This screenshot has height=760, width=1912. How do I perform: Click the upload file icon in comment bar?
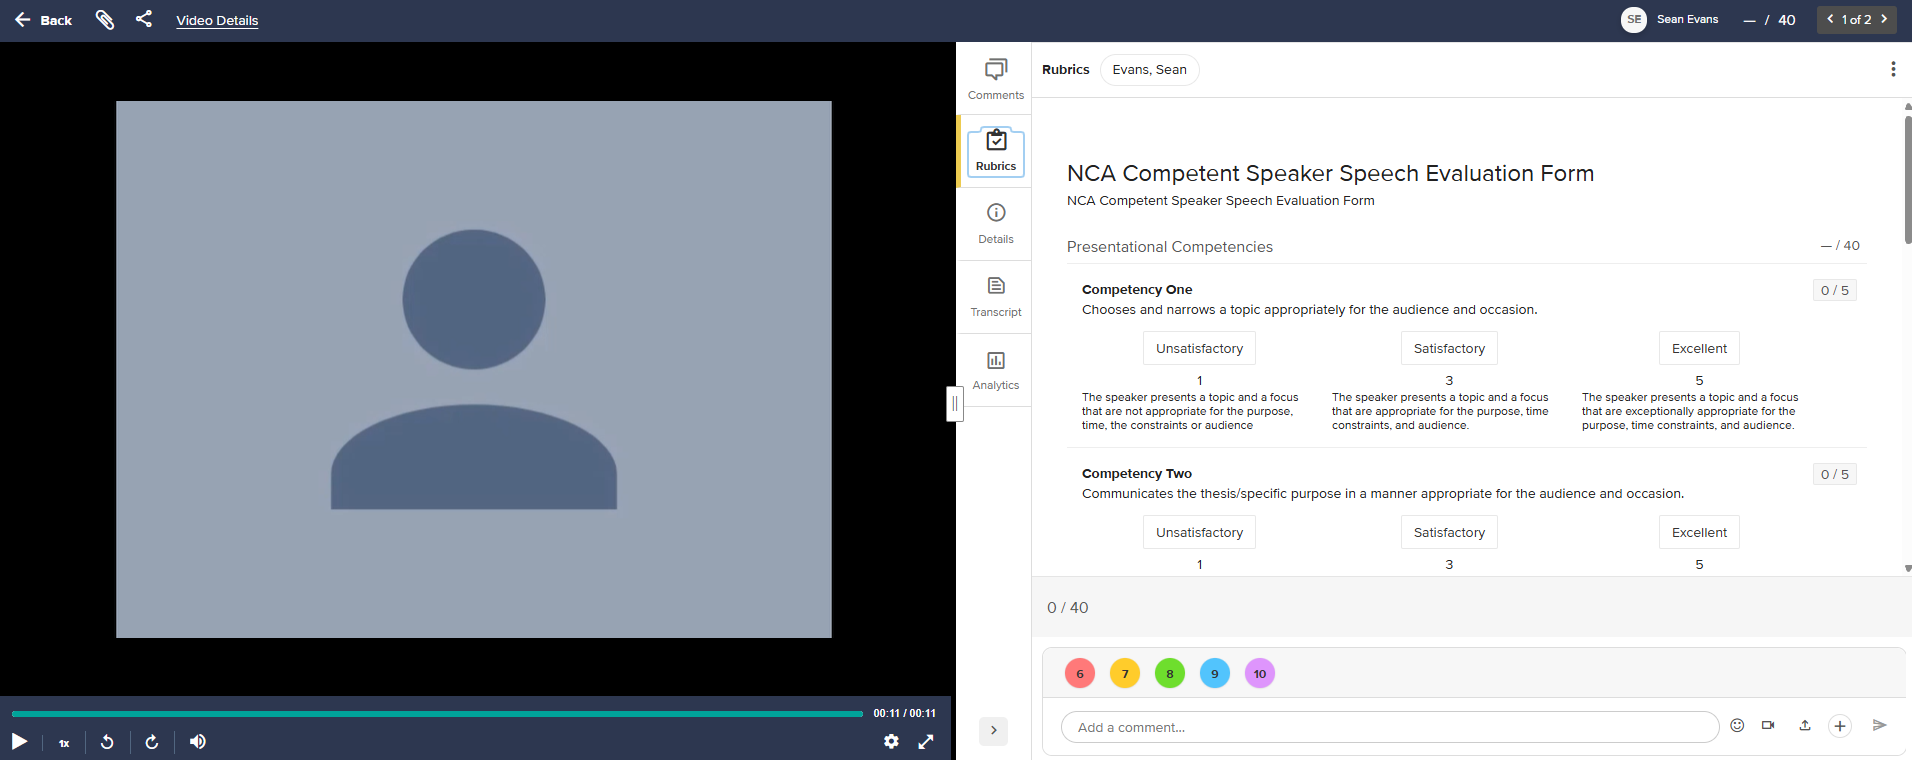[1805, 725]
